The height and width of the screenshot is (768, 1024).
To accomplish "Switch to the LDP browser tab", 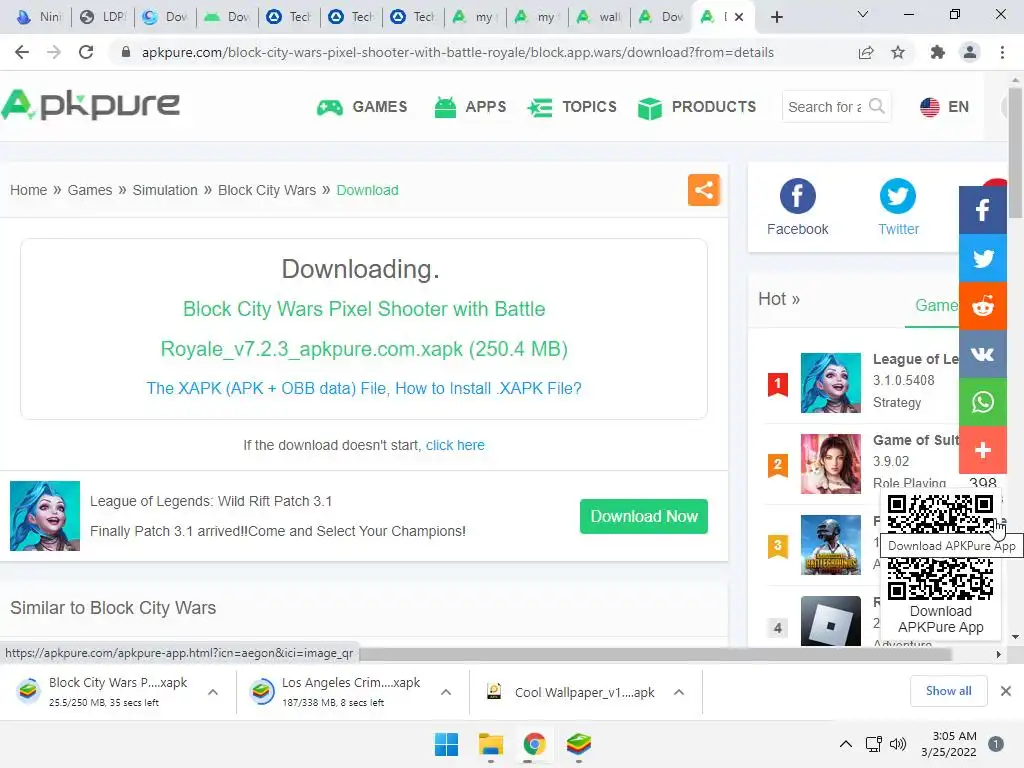I will (x=103, y=17).
